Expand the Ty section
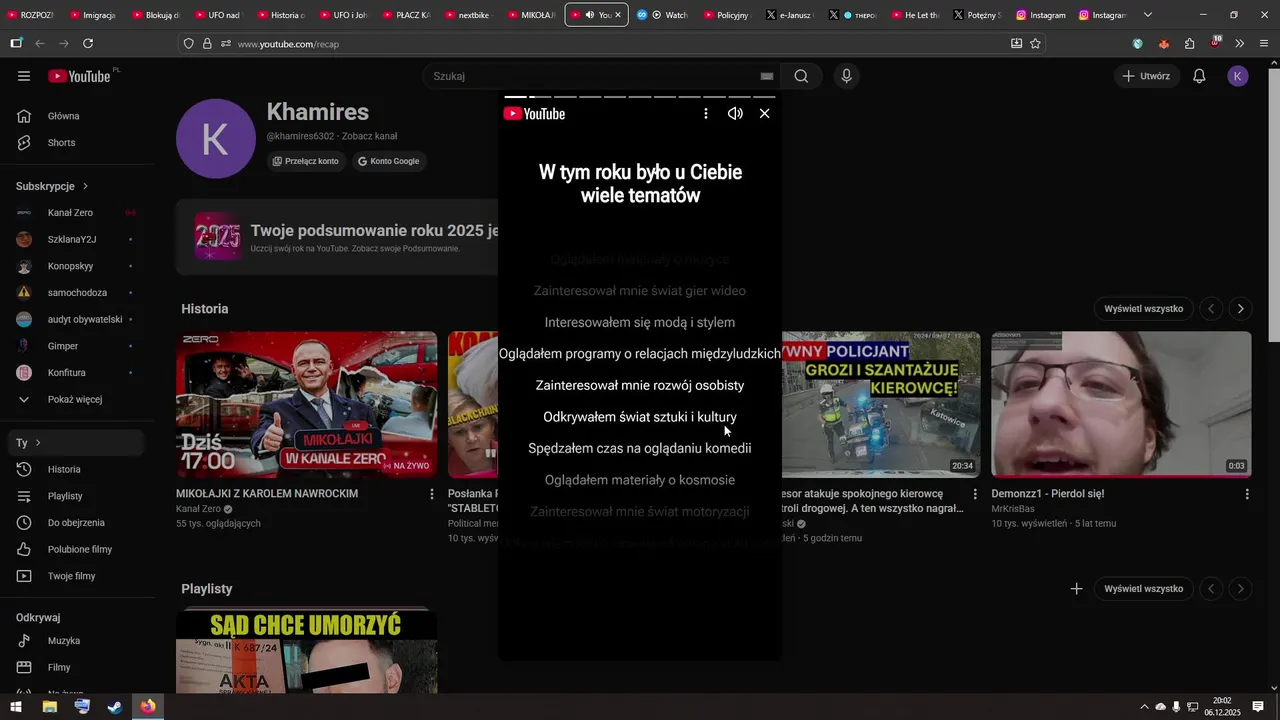The height and width of the screenshot is (720, 1280). click(x=78, y=443)
